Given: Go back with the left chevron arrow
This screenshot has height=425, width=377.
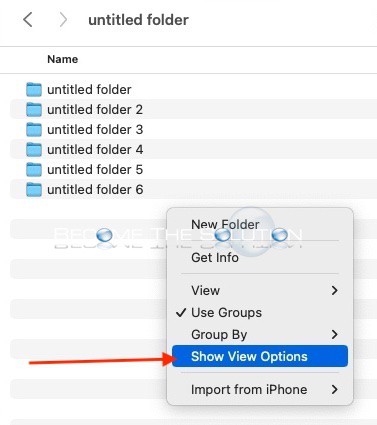Looking at the screenshot, I should point(28,20).
